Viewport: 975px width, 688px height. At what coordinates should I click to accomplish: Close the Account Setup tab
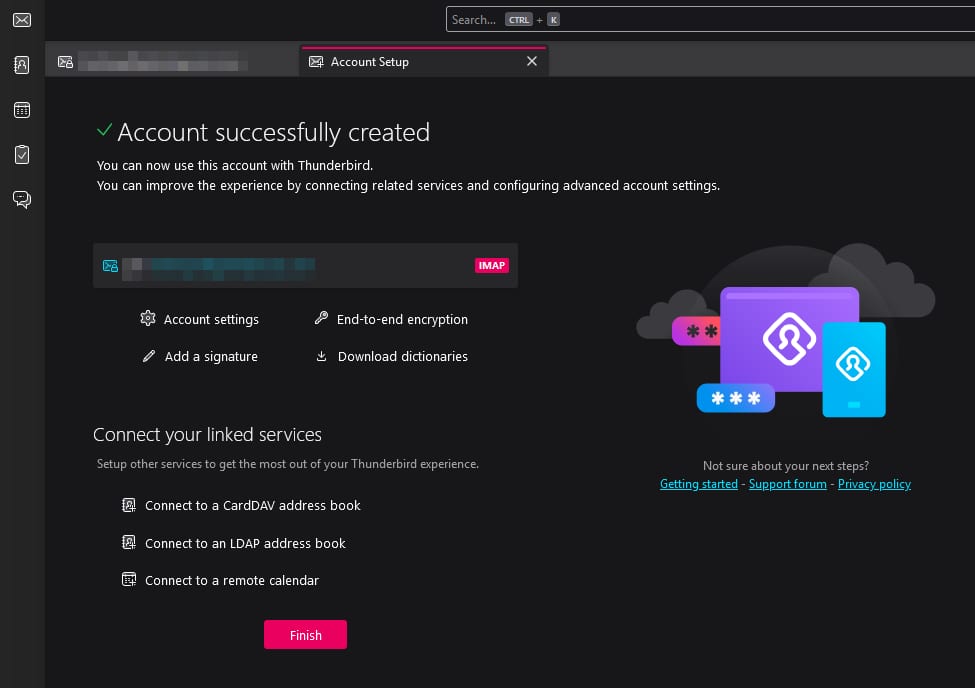[x=532, y=62]
